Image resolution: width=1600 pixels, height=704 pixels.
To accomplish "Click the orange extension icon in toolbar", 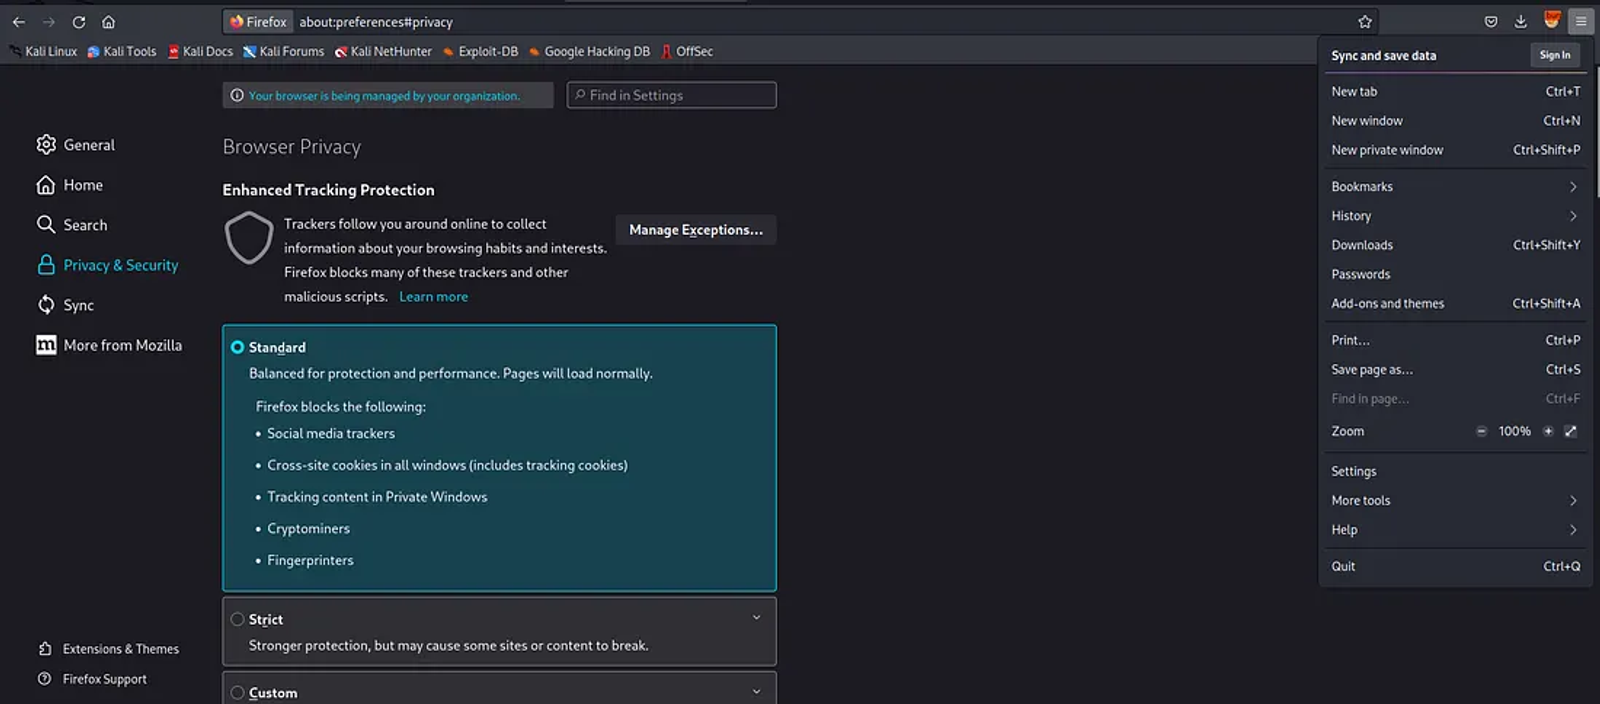I will (x=1552, y=20).
